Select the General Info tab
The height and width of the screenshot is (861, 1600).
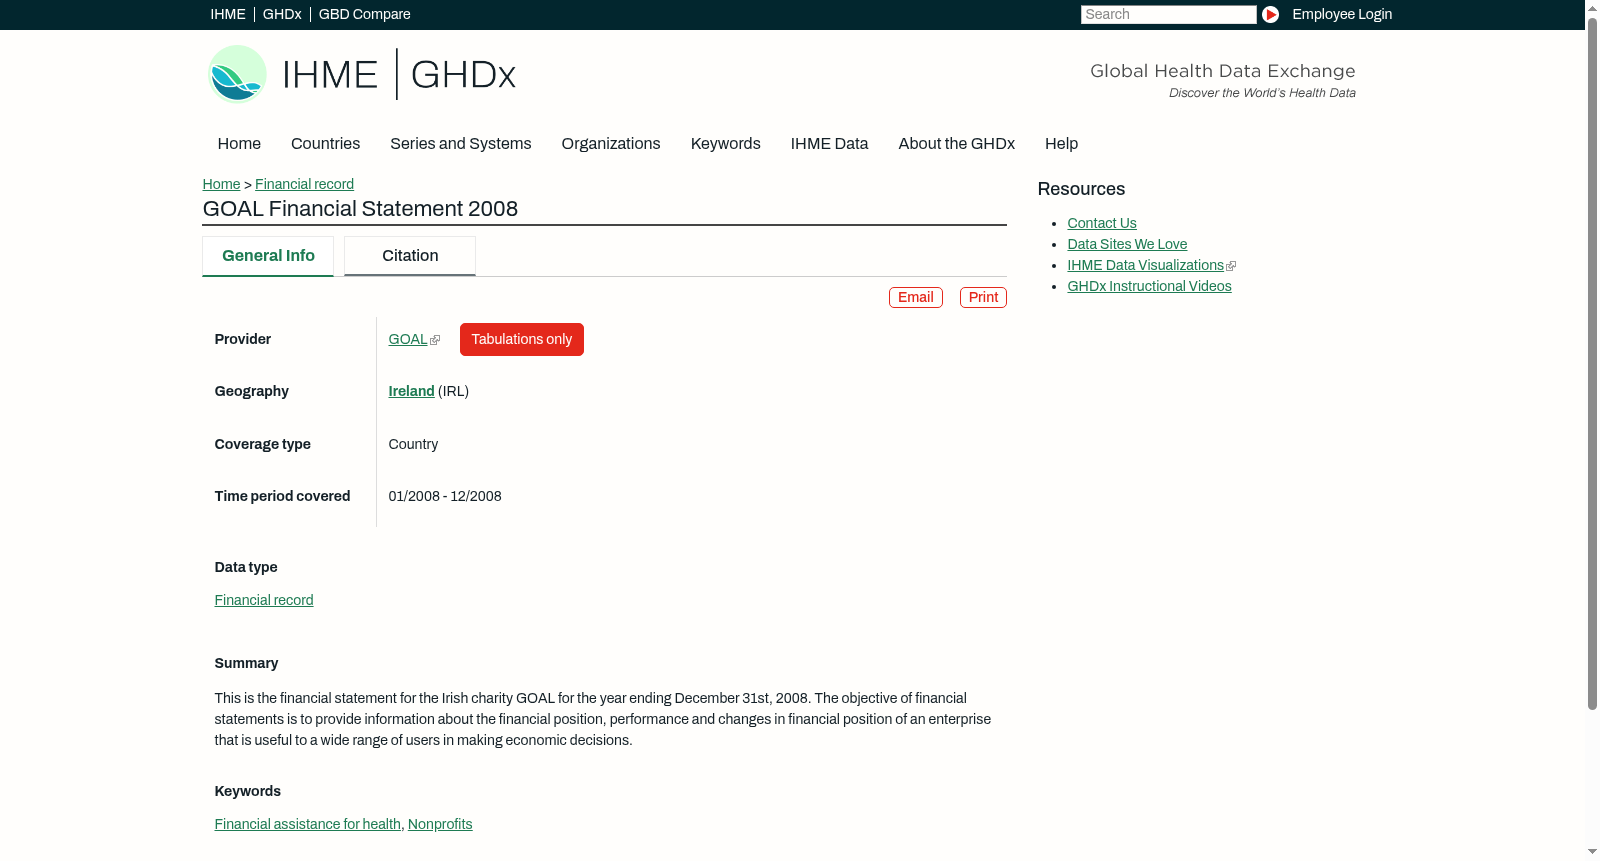(x=268, y=256)
